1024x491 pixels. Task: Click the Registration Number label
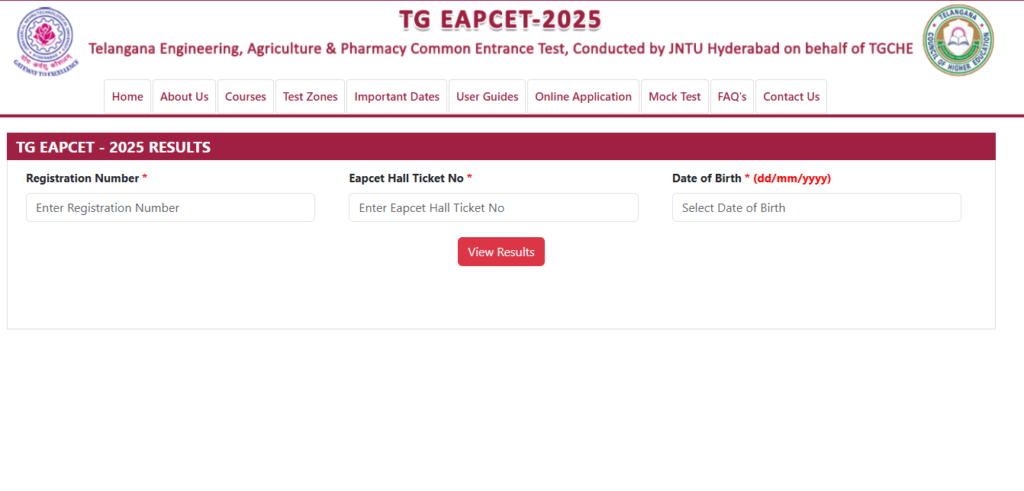pyautogui.click(x=87, y=178)
